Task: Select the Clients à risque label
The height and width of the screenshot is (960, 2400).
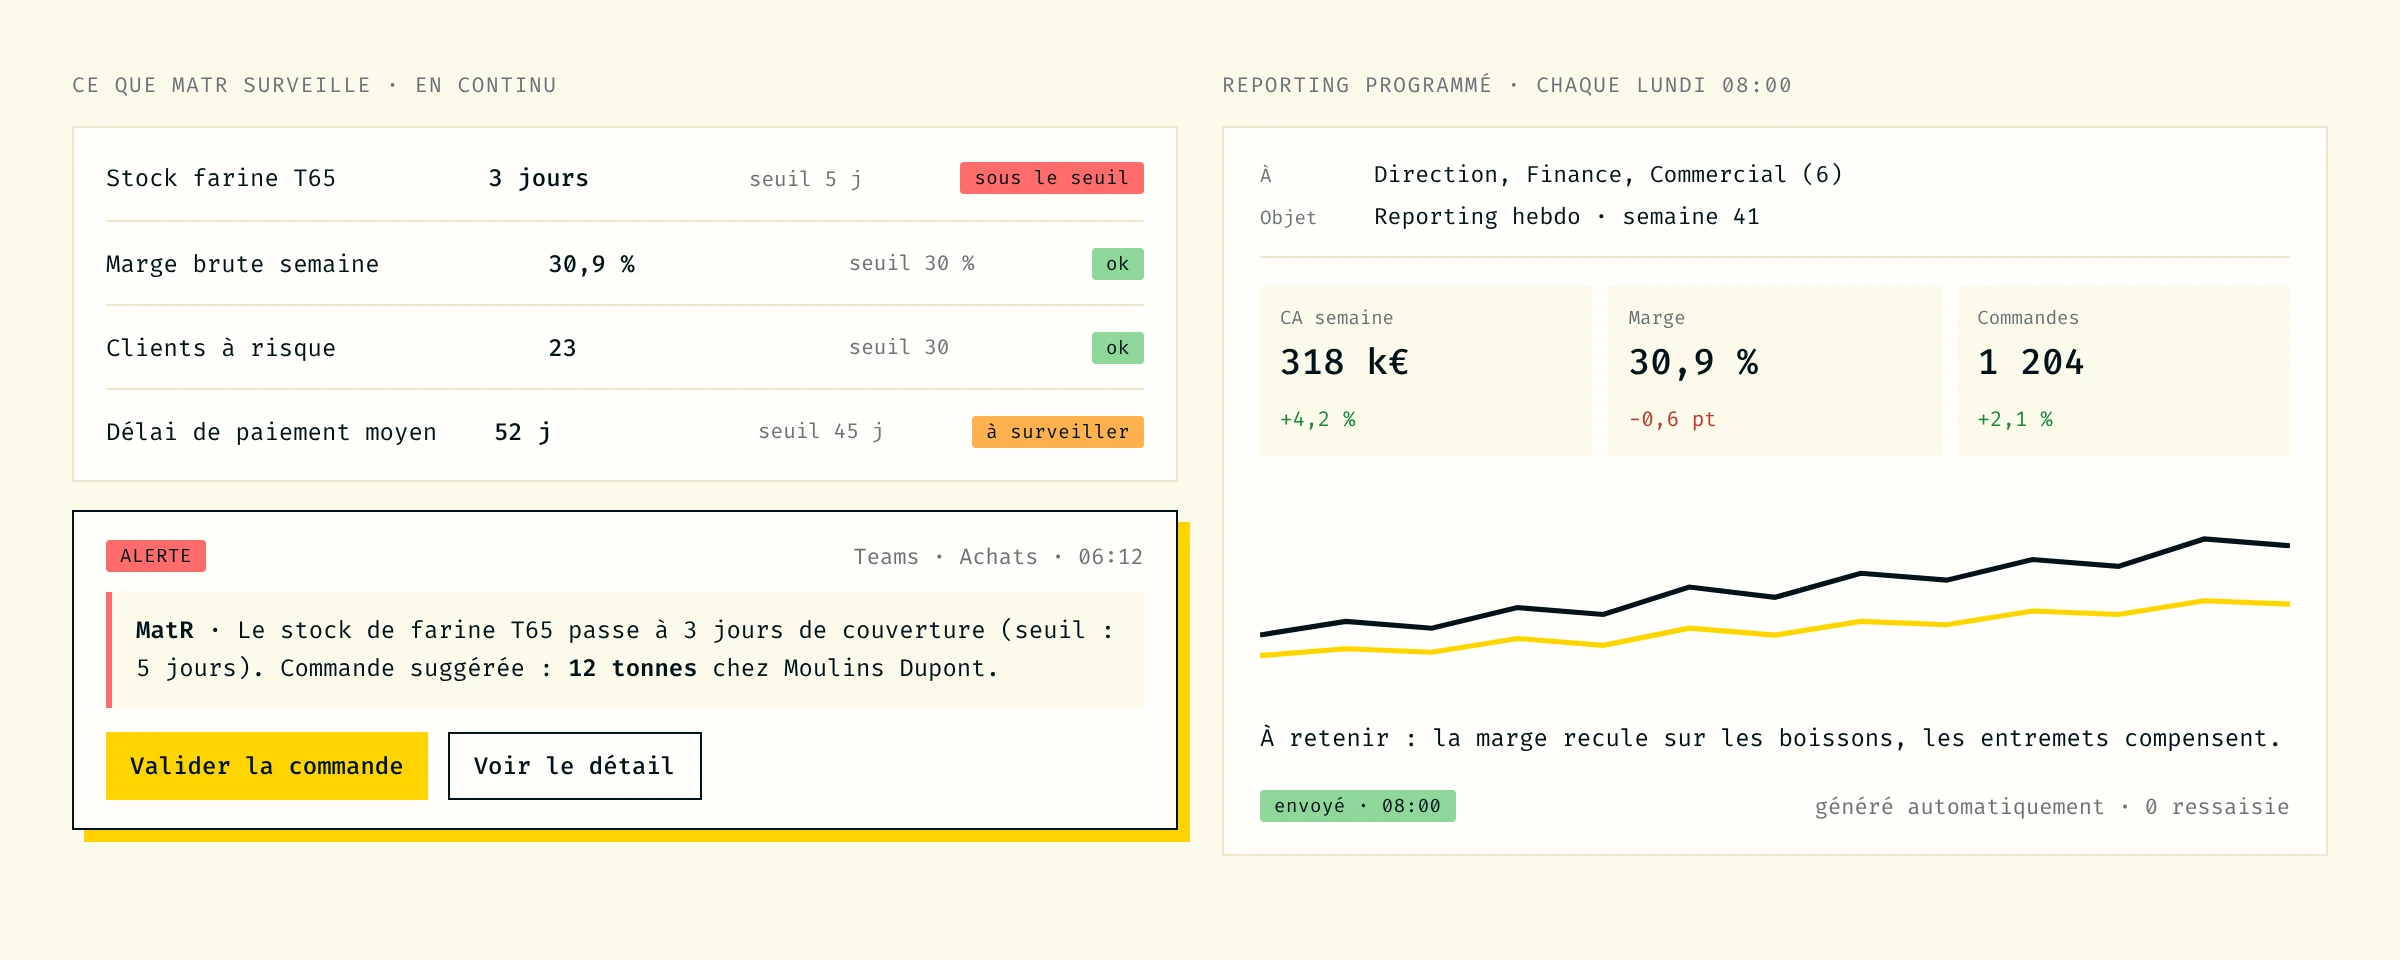Action: point(221,348)
